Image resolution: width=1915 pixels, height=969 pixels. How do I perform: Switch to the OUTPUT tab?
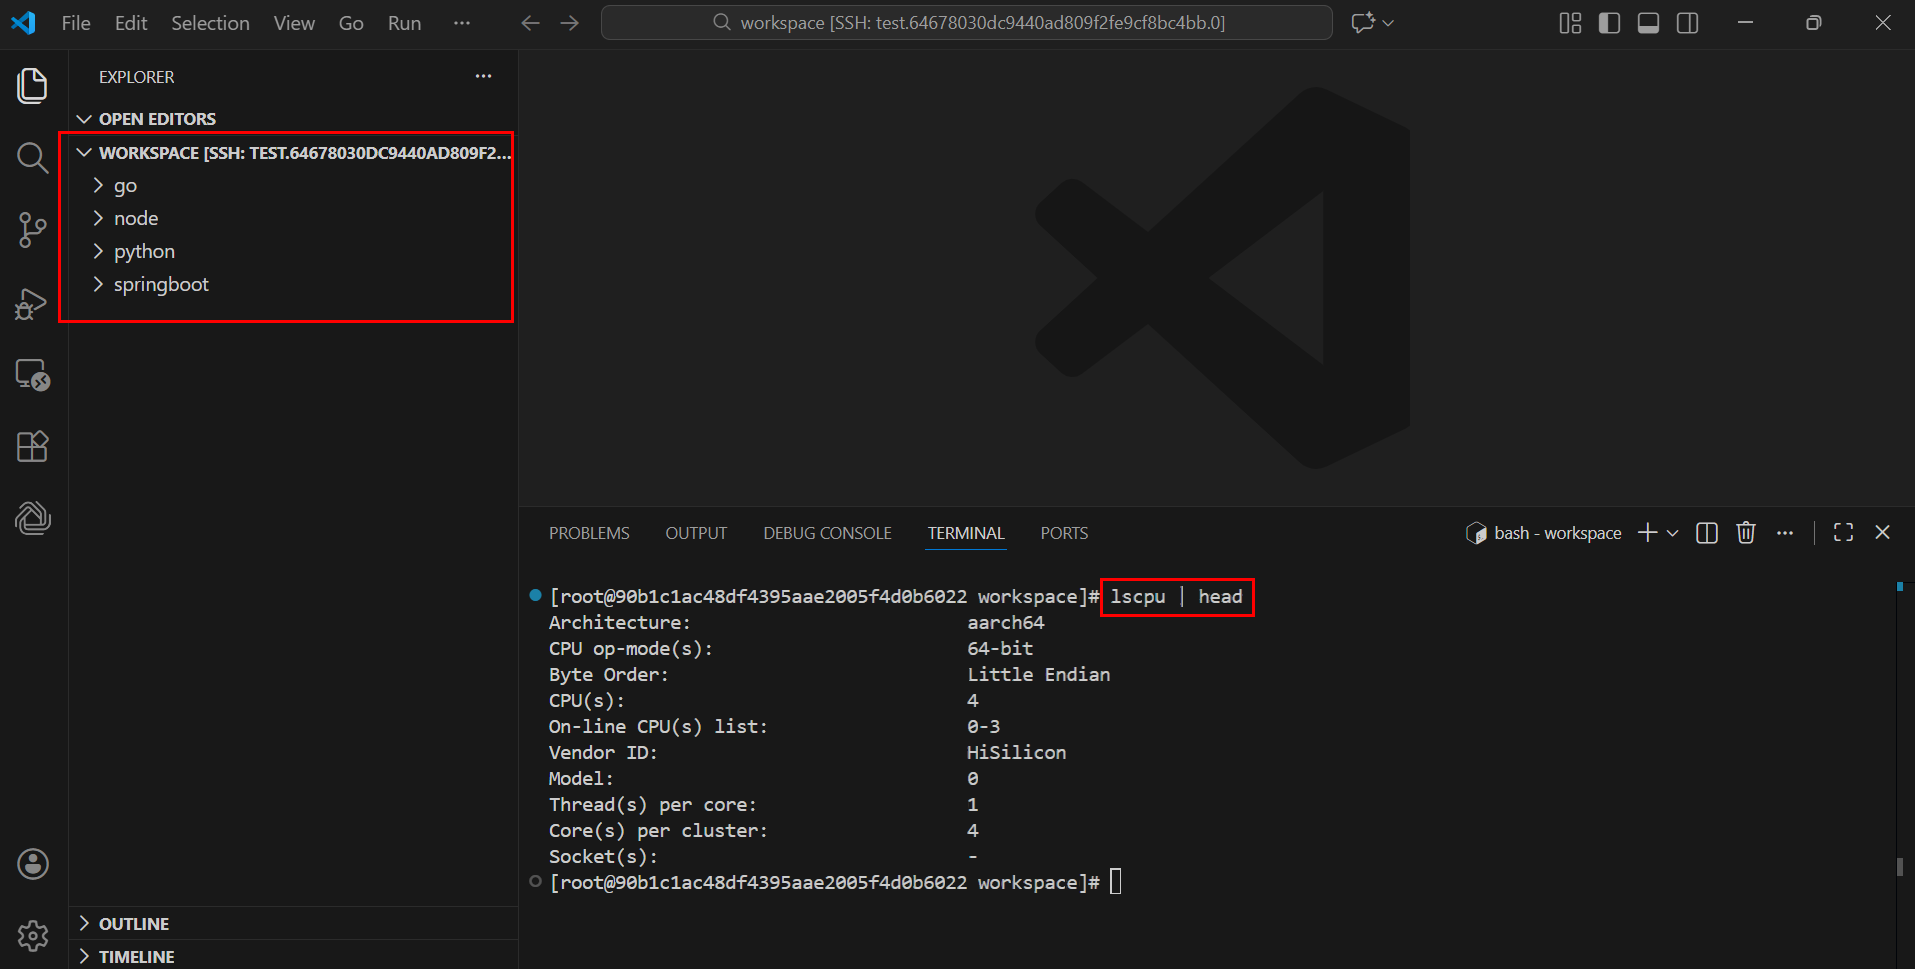coord(696,533)
